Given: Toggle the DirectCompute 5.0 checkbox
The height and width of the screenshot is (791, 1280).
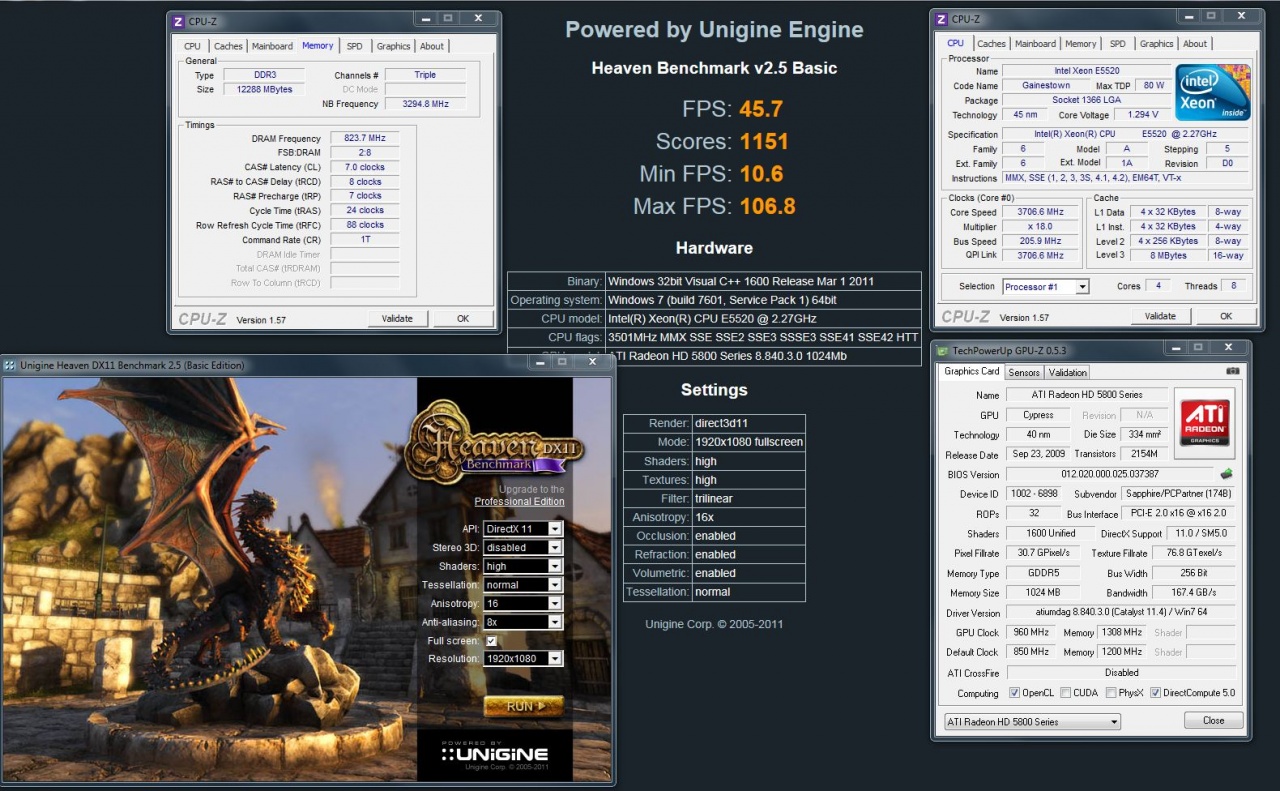Looking at the screenshot, I should [1156, 693].
